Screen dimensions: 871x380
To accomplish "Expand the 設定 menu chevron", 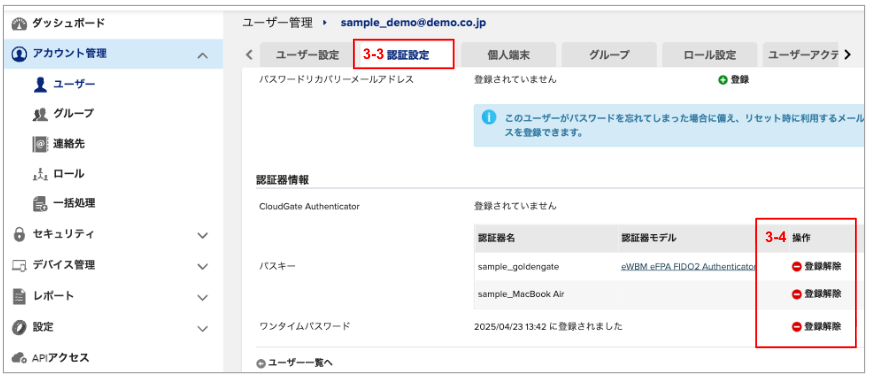I will pos(203,328).
